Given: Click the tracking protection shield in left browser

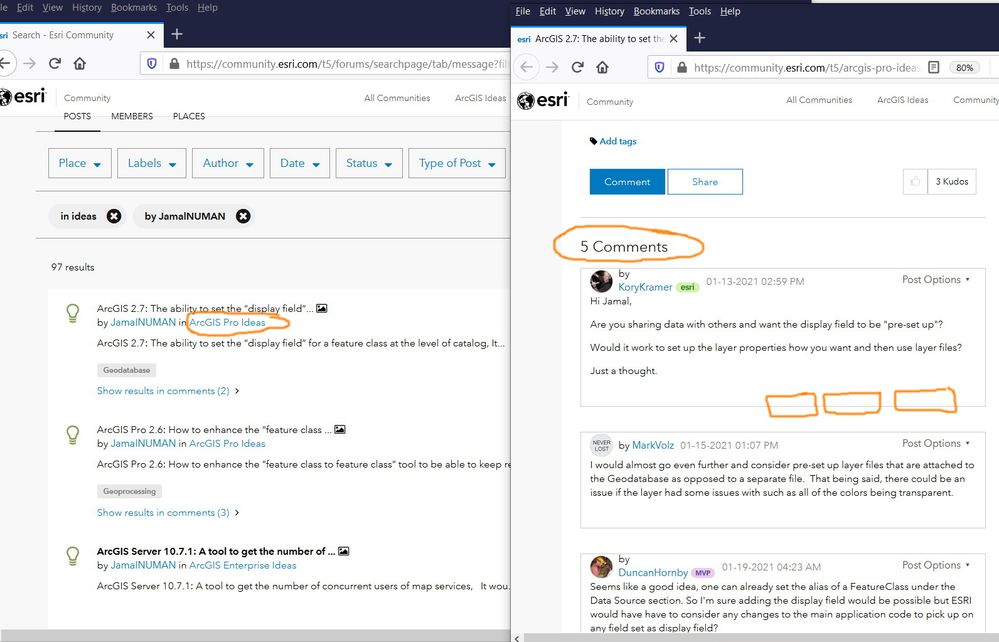Looking at the screenshot, I should (152, 64).
